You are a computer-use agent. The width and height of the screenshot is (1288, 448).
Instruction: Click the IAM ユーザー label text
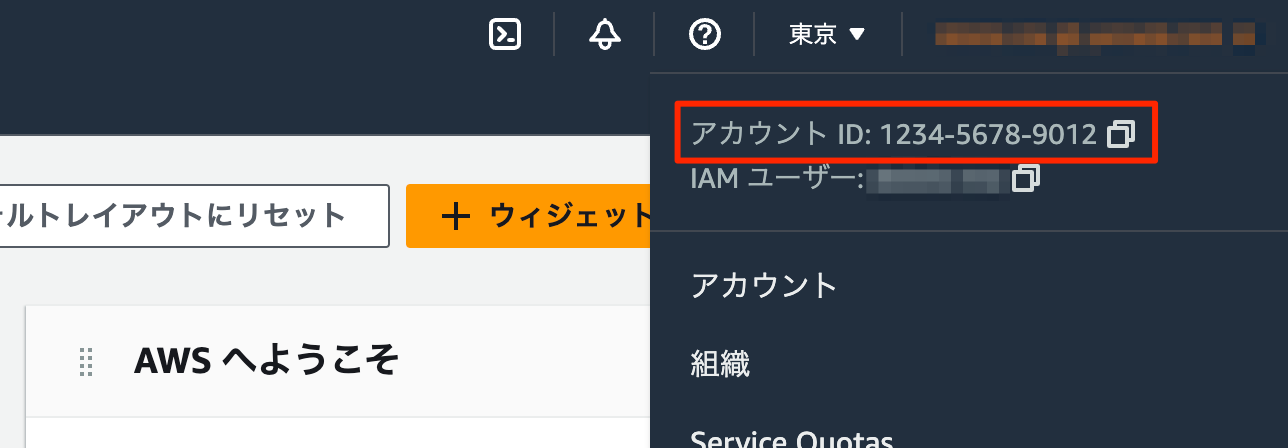click(777, 179)
